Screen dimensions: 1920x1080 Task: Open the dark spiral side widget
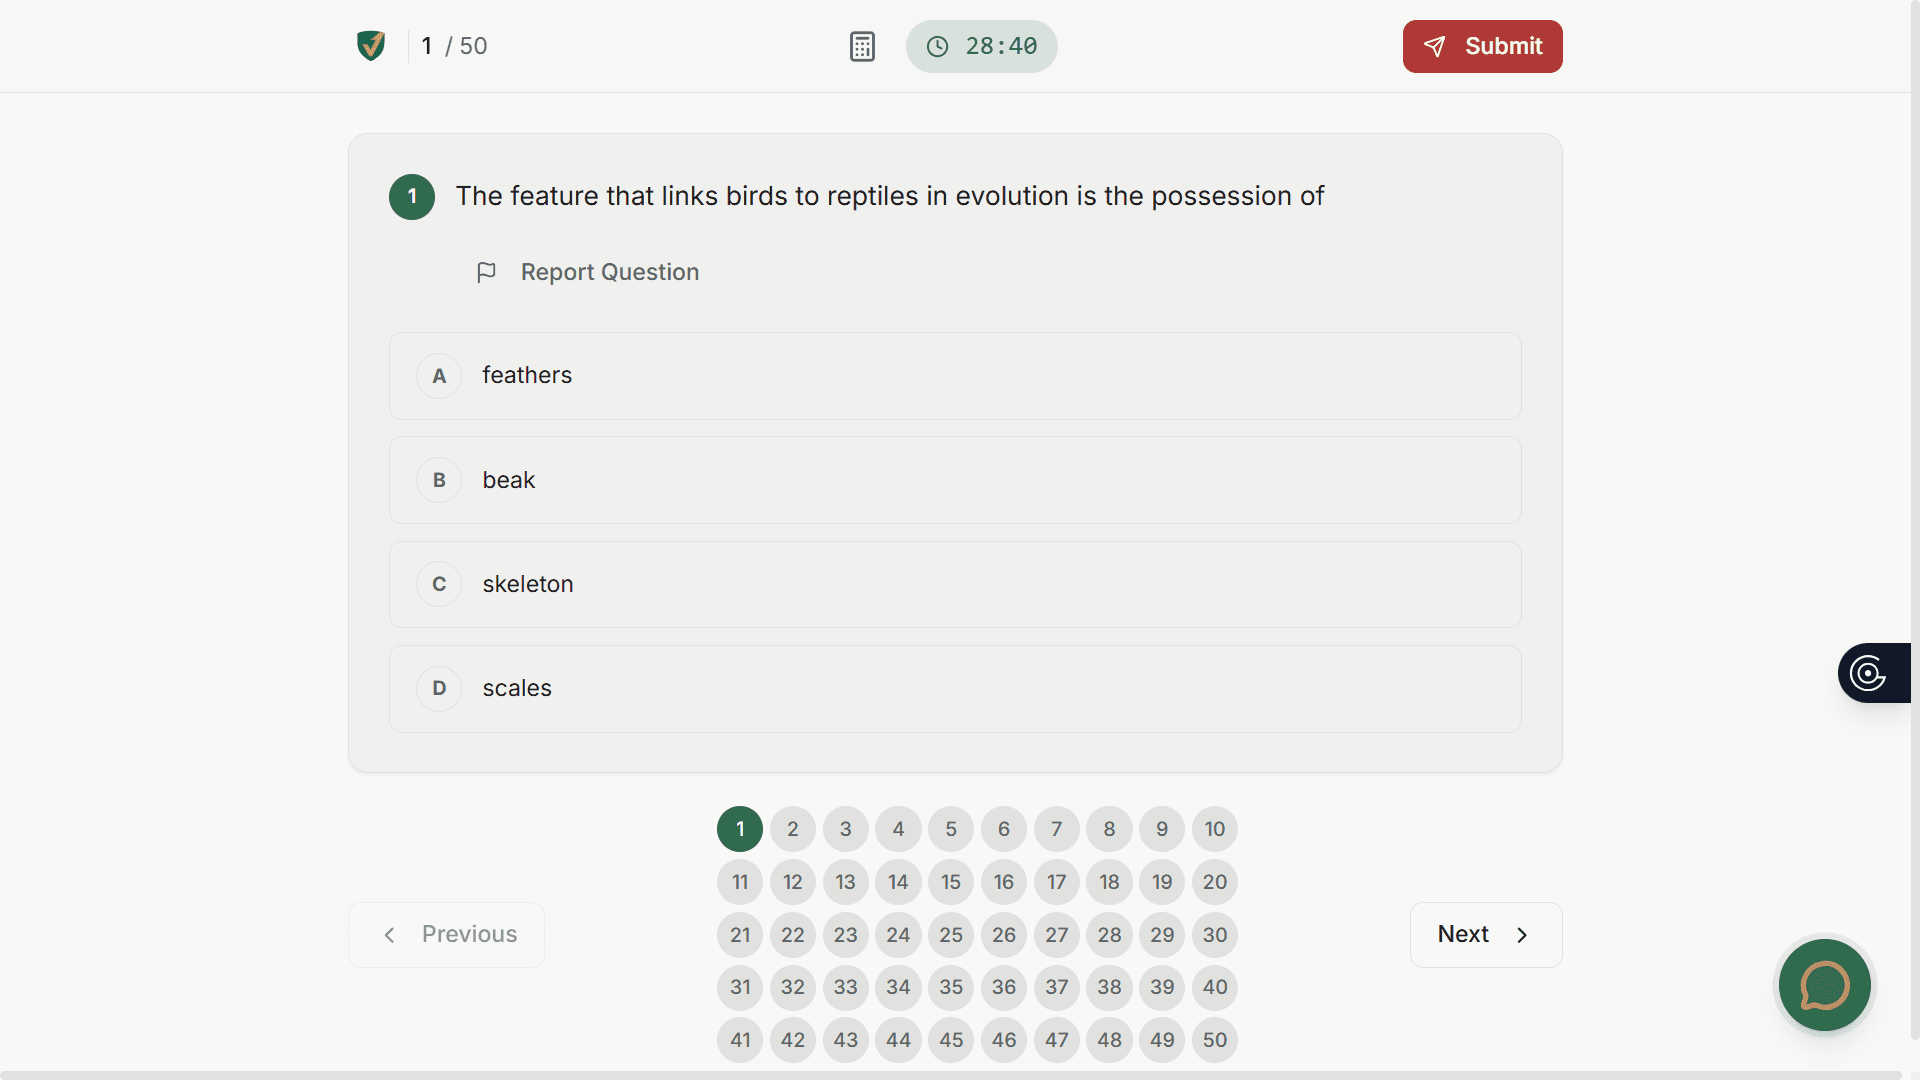click(1868, 673)
